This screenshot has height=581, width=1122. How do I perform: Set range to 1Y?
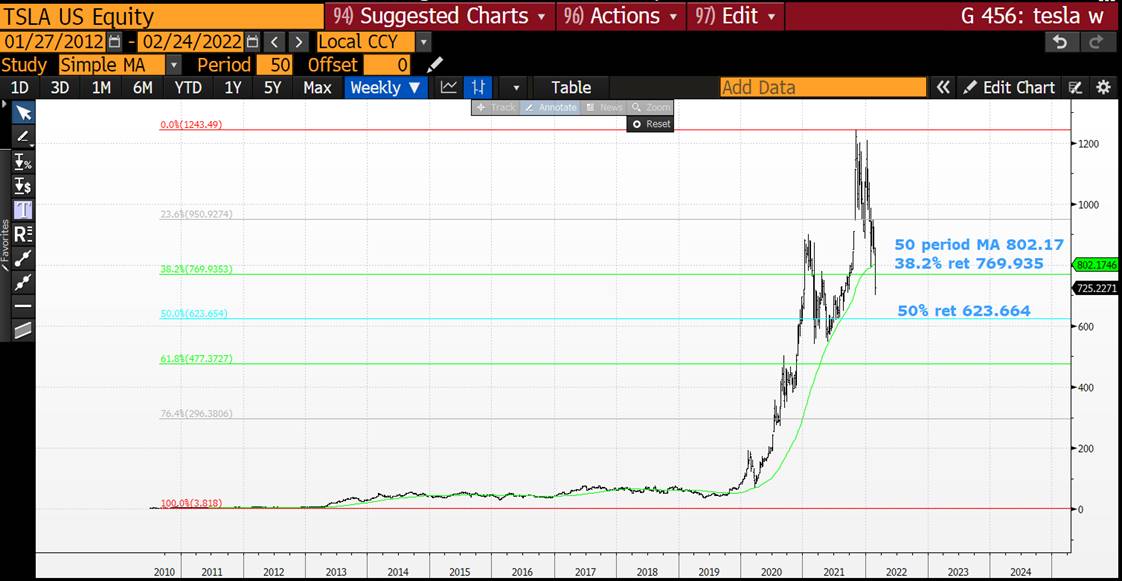(x=233, y=87)
